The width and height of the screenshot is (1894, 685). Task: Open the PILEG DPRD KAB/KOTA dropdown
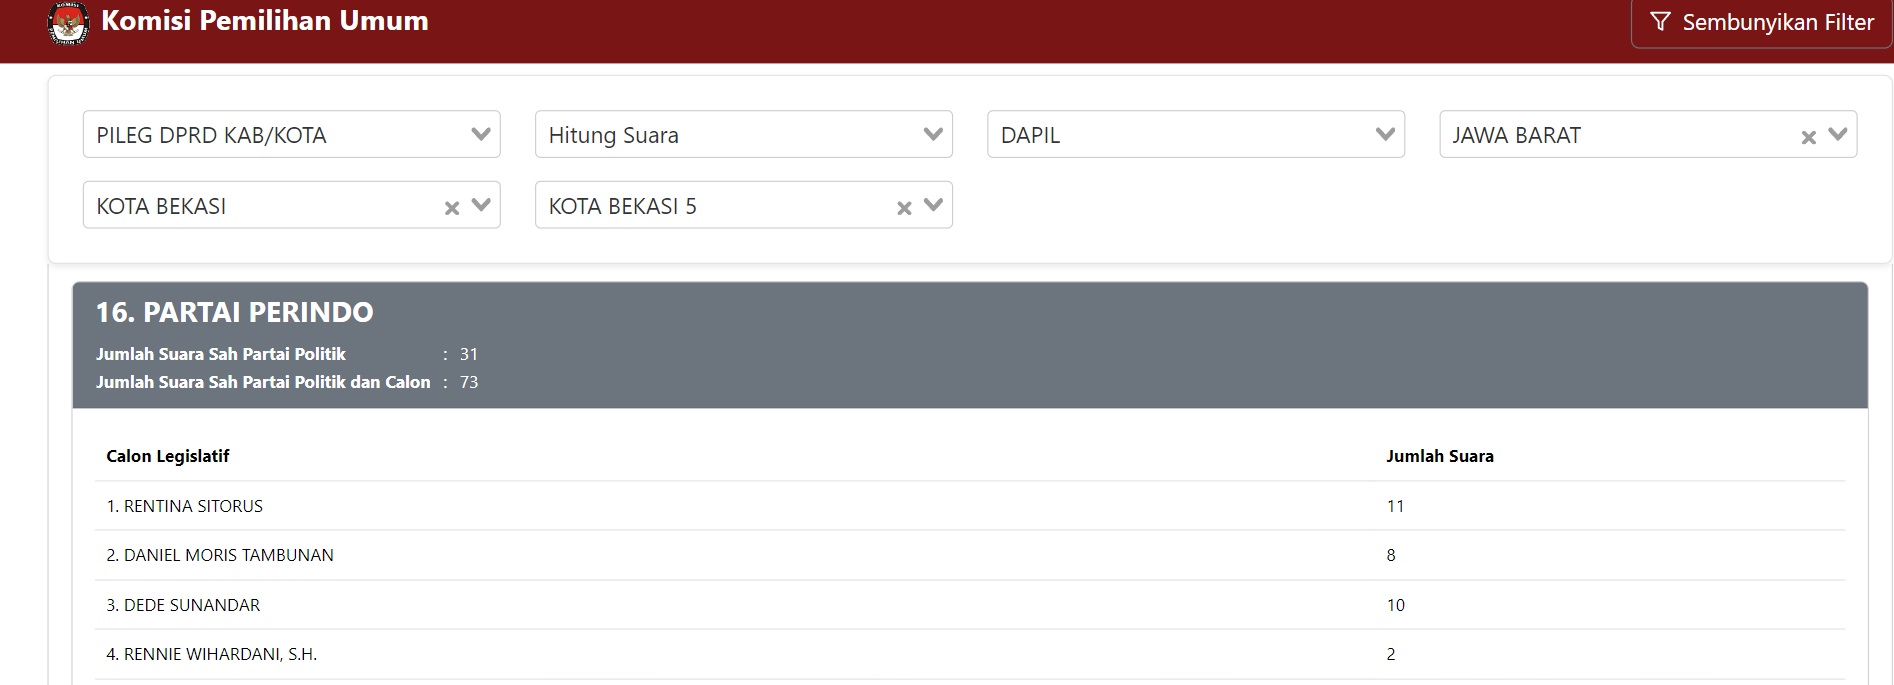291,134
